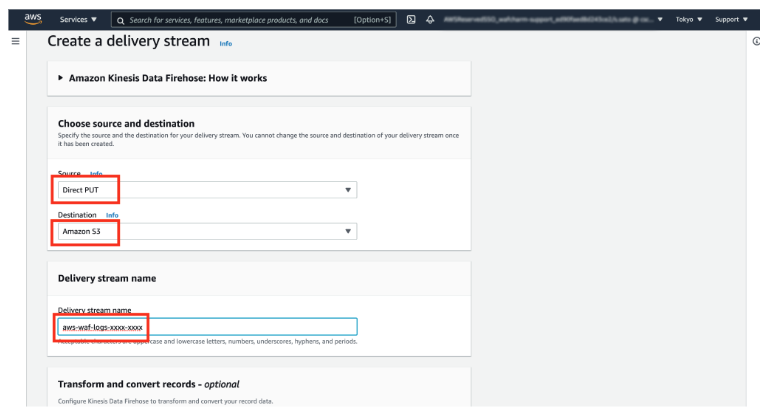Screen dimensions: 760x415
Task: Expand the Destination dropdown showing Amazon S3
Action: click(206, 231)
